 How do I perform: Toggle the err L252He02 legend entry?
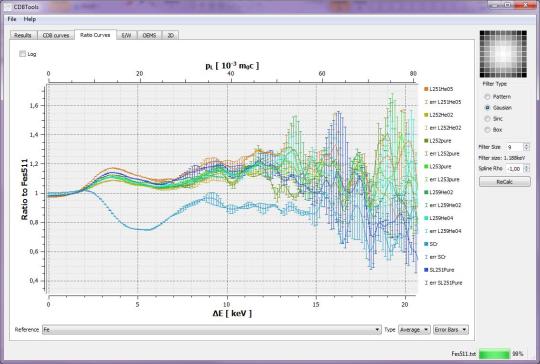pyautogui.click(x=443, y=128)
